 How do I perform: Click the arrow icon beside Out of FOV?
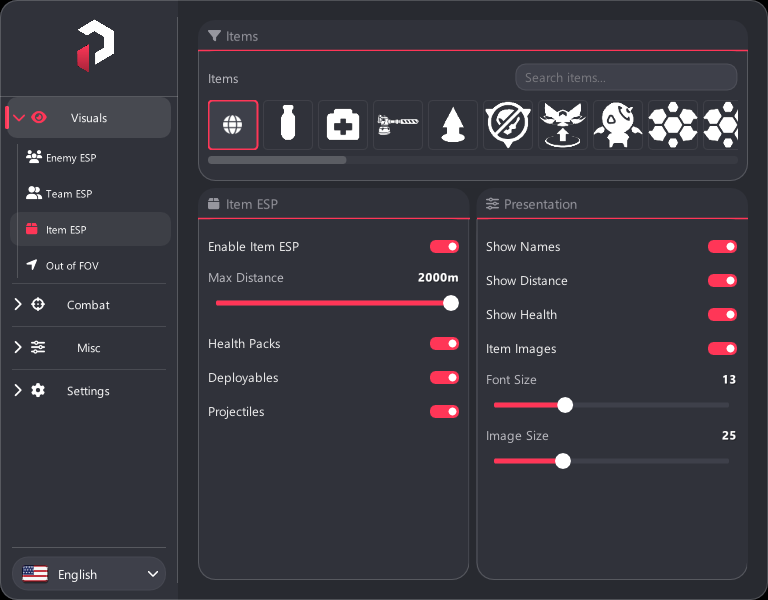point(32,264)
